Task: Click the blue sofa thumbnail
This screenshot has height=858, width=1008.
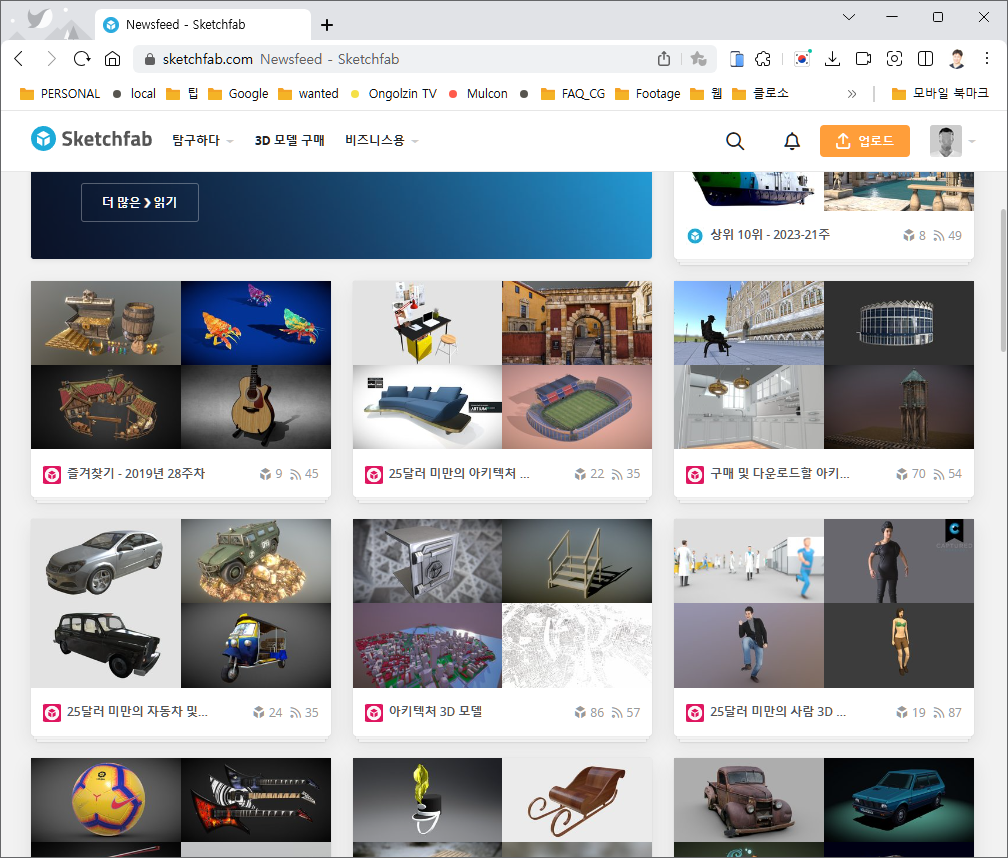Action: 428,407
